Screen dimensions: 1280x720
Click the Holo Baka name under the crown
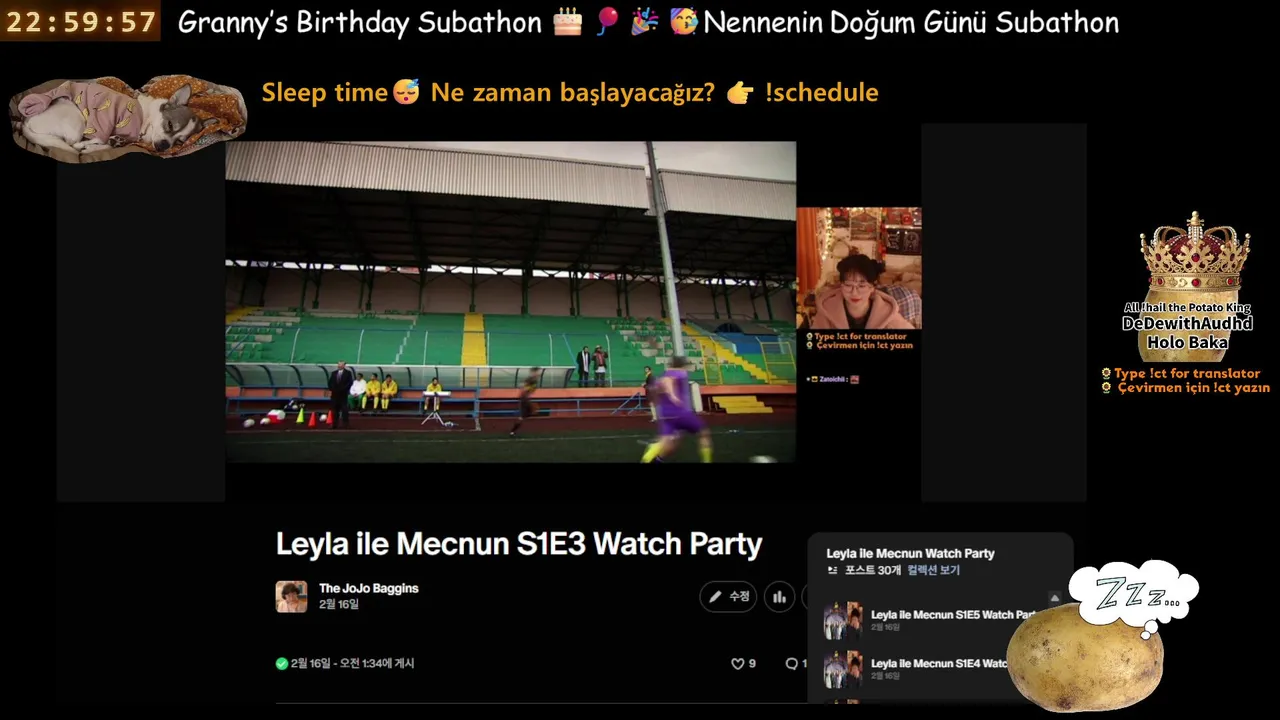click(1187, 342)
